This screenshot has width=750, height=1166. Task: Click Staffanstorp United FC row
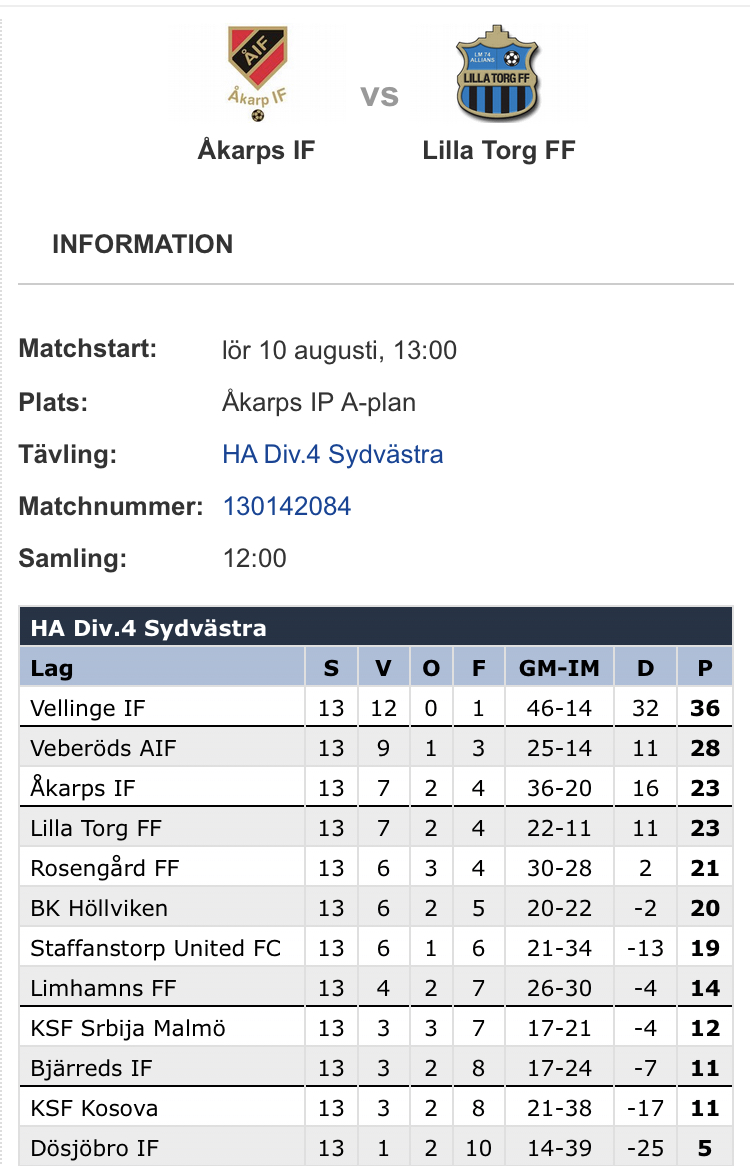pos(156,948)
